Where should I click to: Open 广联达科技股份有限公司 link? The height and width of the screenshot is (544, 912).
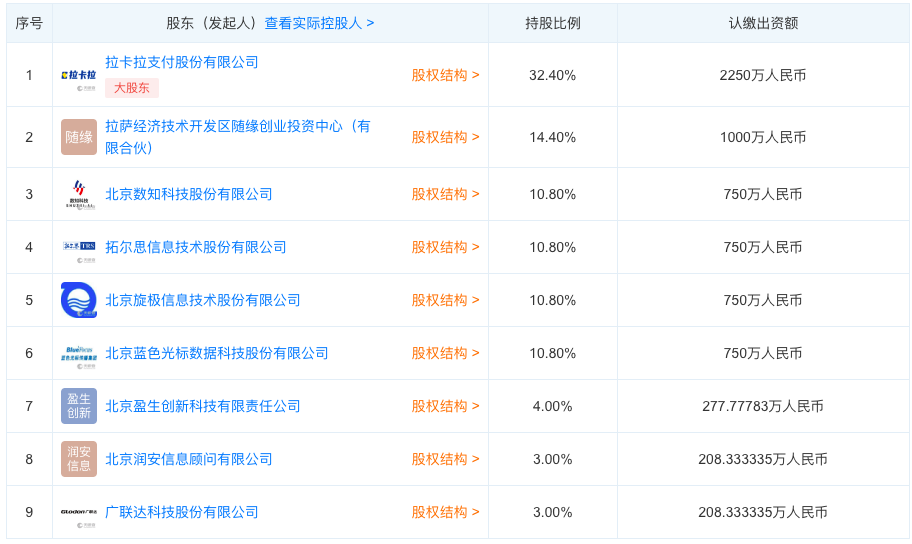181,512
